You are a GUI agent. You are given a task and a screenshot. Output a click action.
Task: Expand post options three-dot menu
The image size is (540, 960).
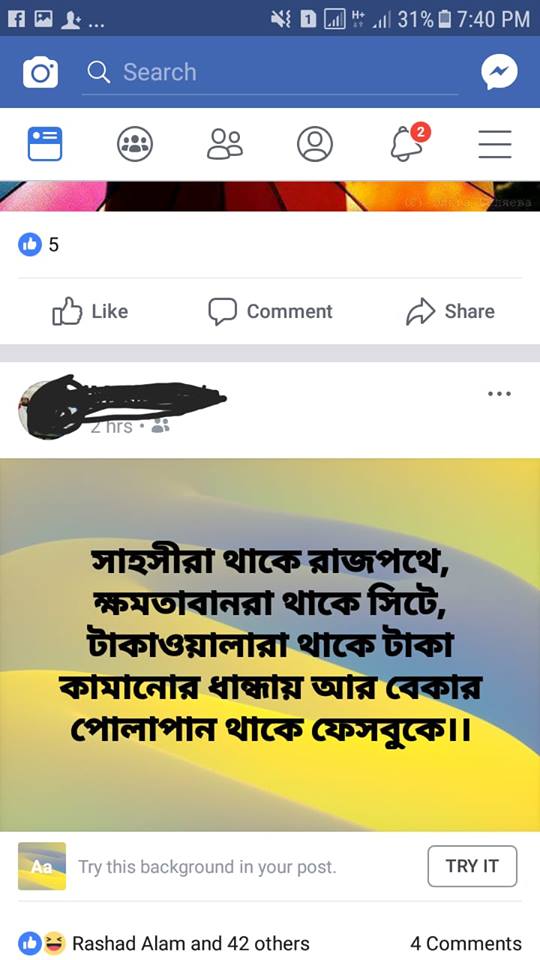coord(499,394)
